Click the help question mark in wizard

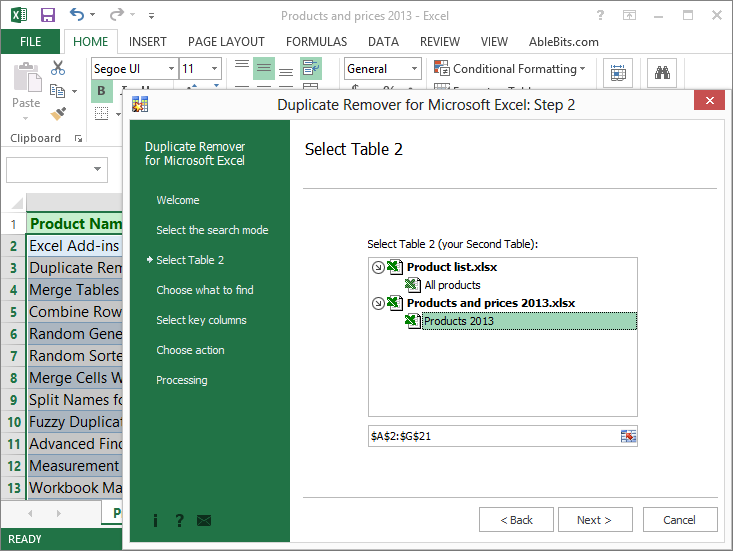179,520
